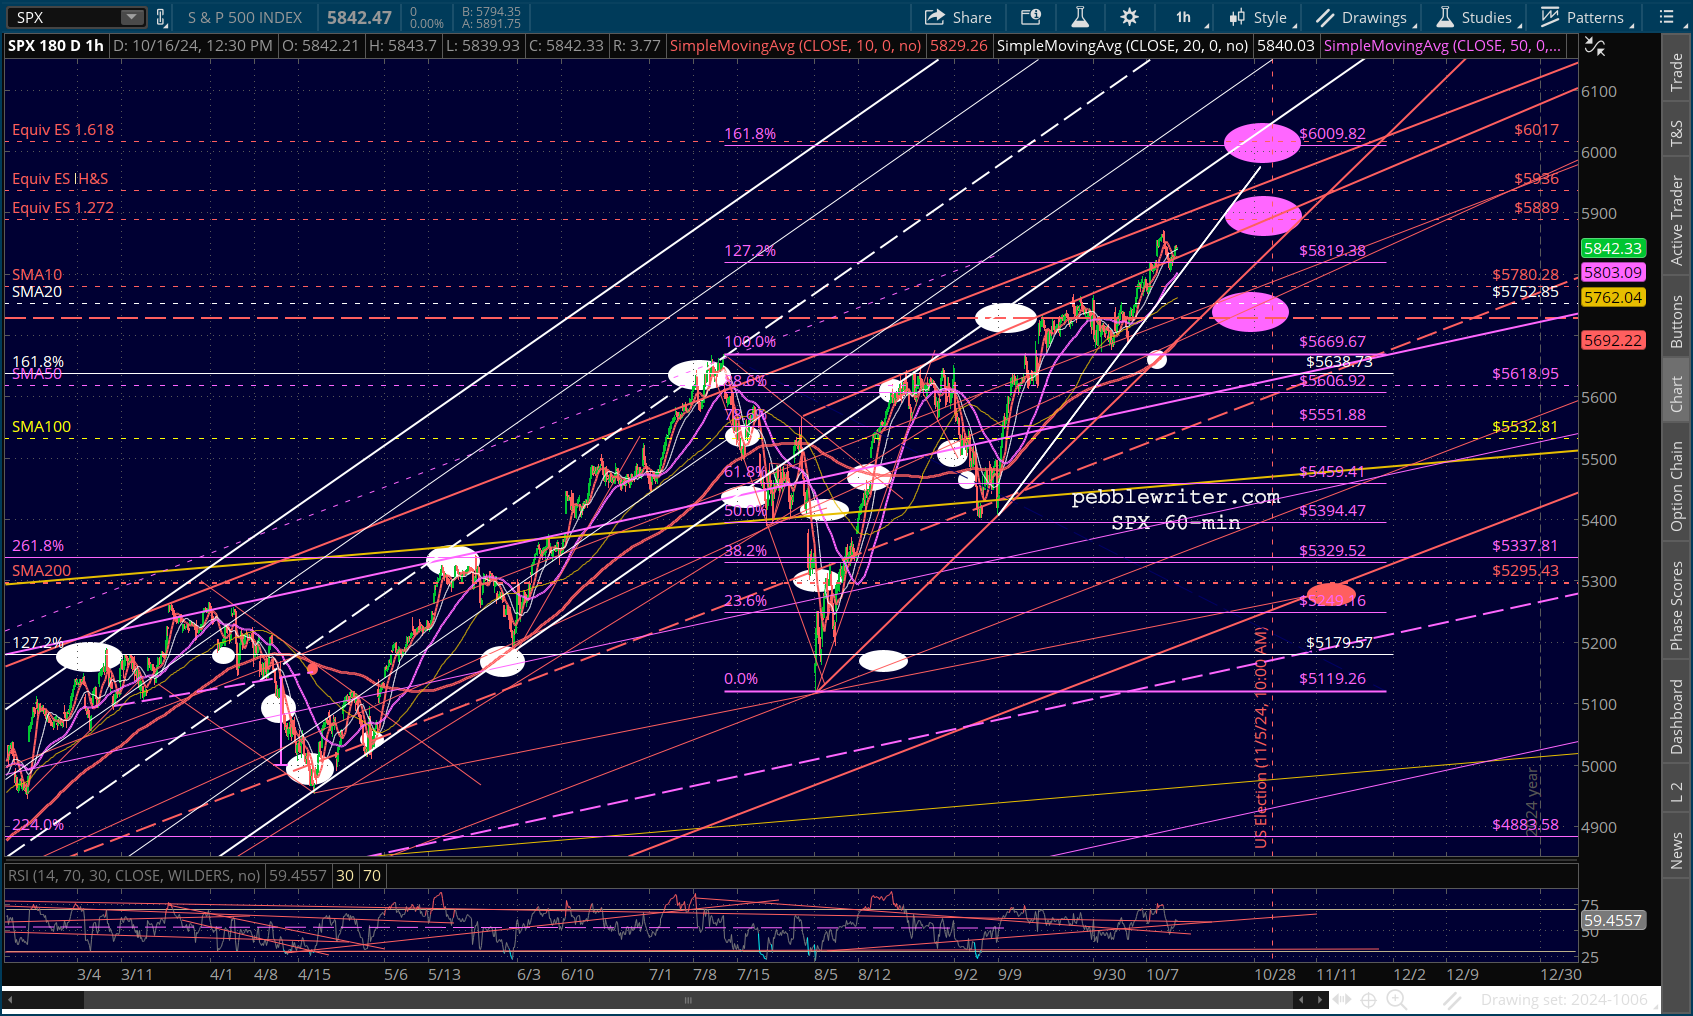Image resolution: width=1693 pixels, height=1016 pixels.
Task: Click the Equiv ES 1.272 label
Action: coord(63,208)
